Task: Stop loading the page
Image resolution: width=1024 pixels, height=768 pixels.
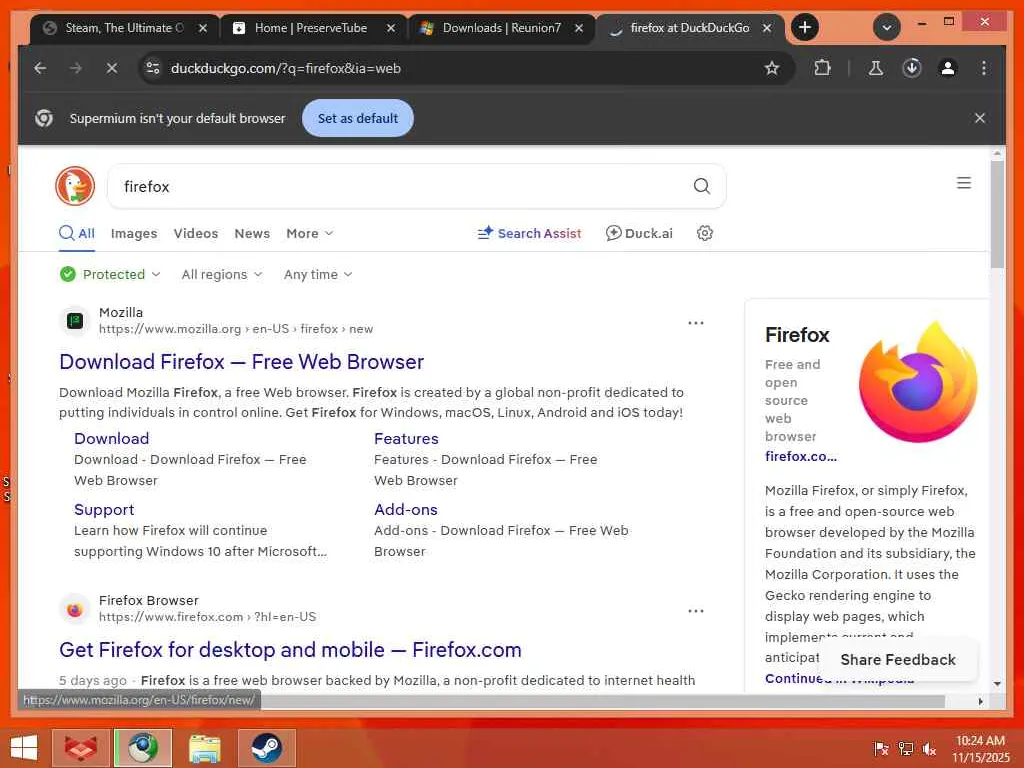Action: pyautogui.click(x=112, y=68)
